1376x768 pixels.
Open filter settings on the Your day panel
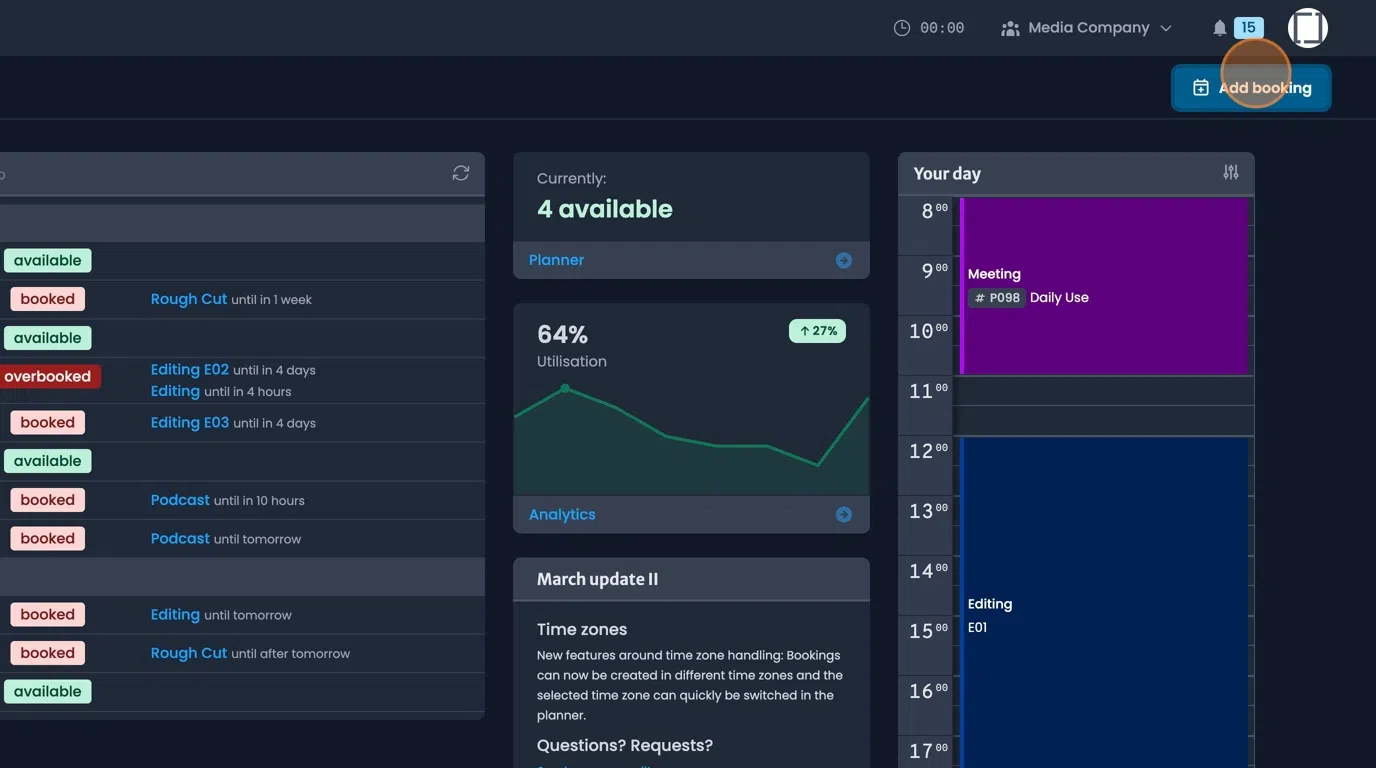tap(1231, 172)
